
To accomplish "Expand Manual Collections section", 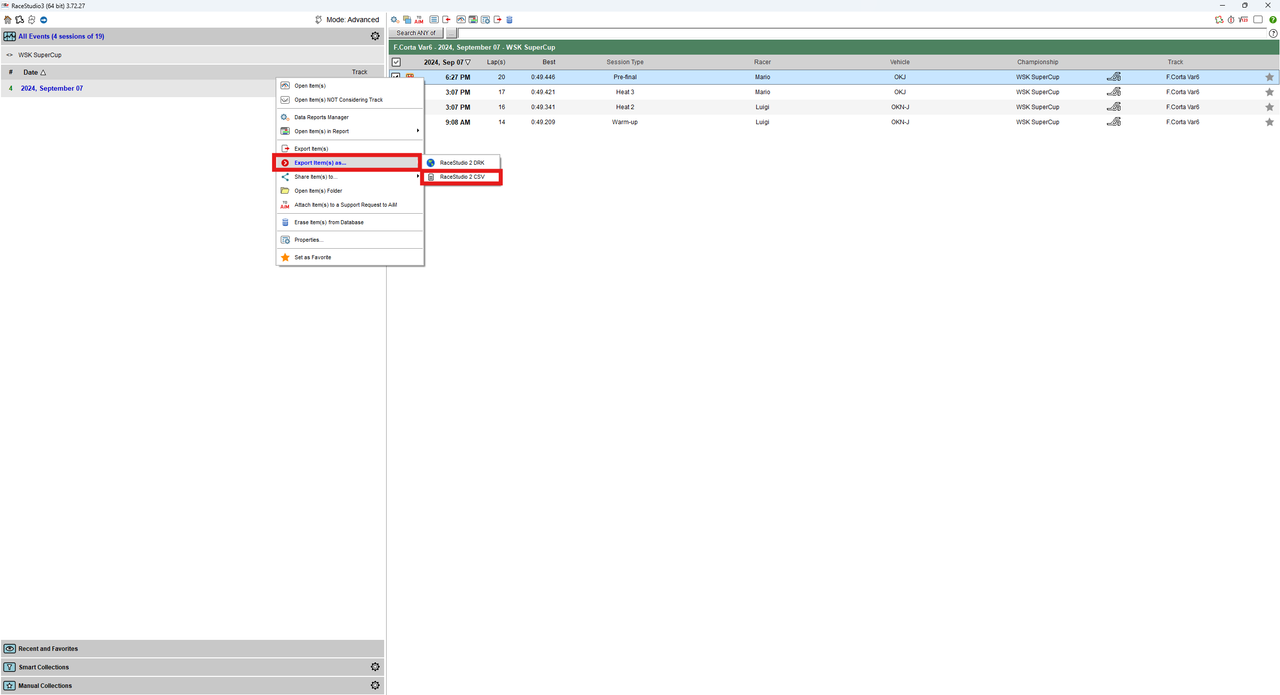I will pos(192,686).
